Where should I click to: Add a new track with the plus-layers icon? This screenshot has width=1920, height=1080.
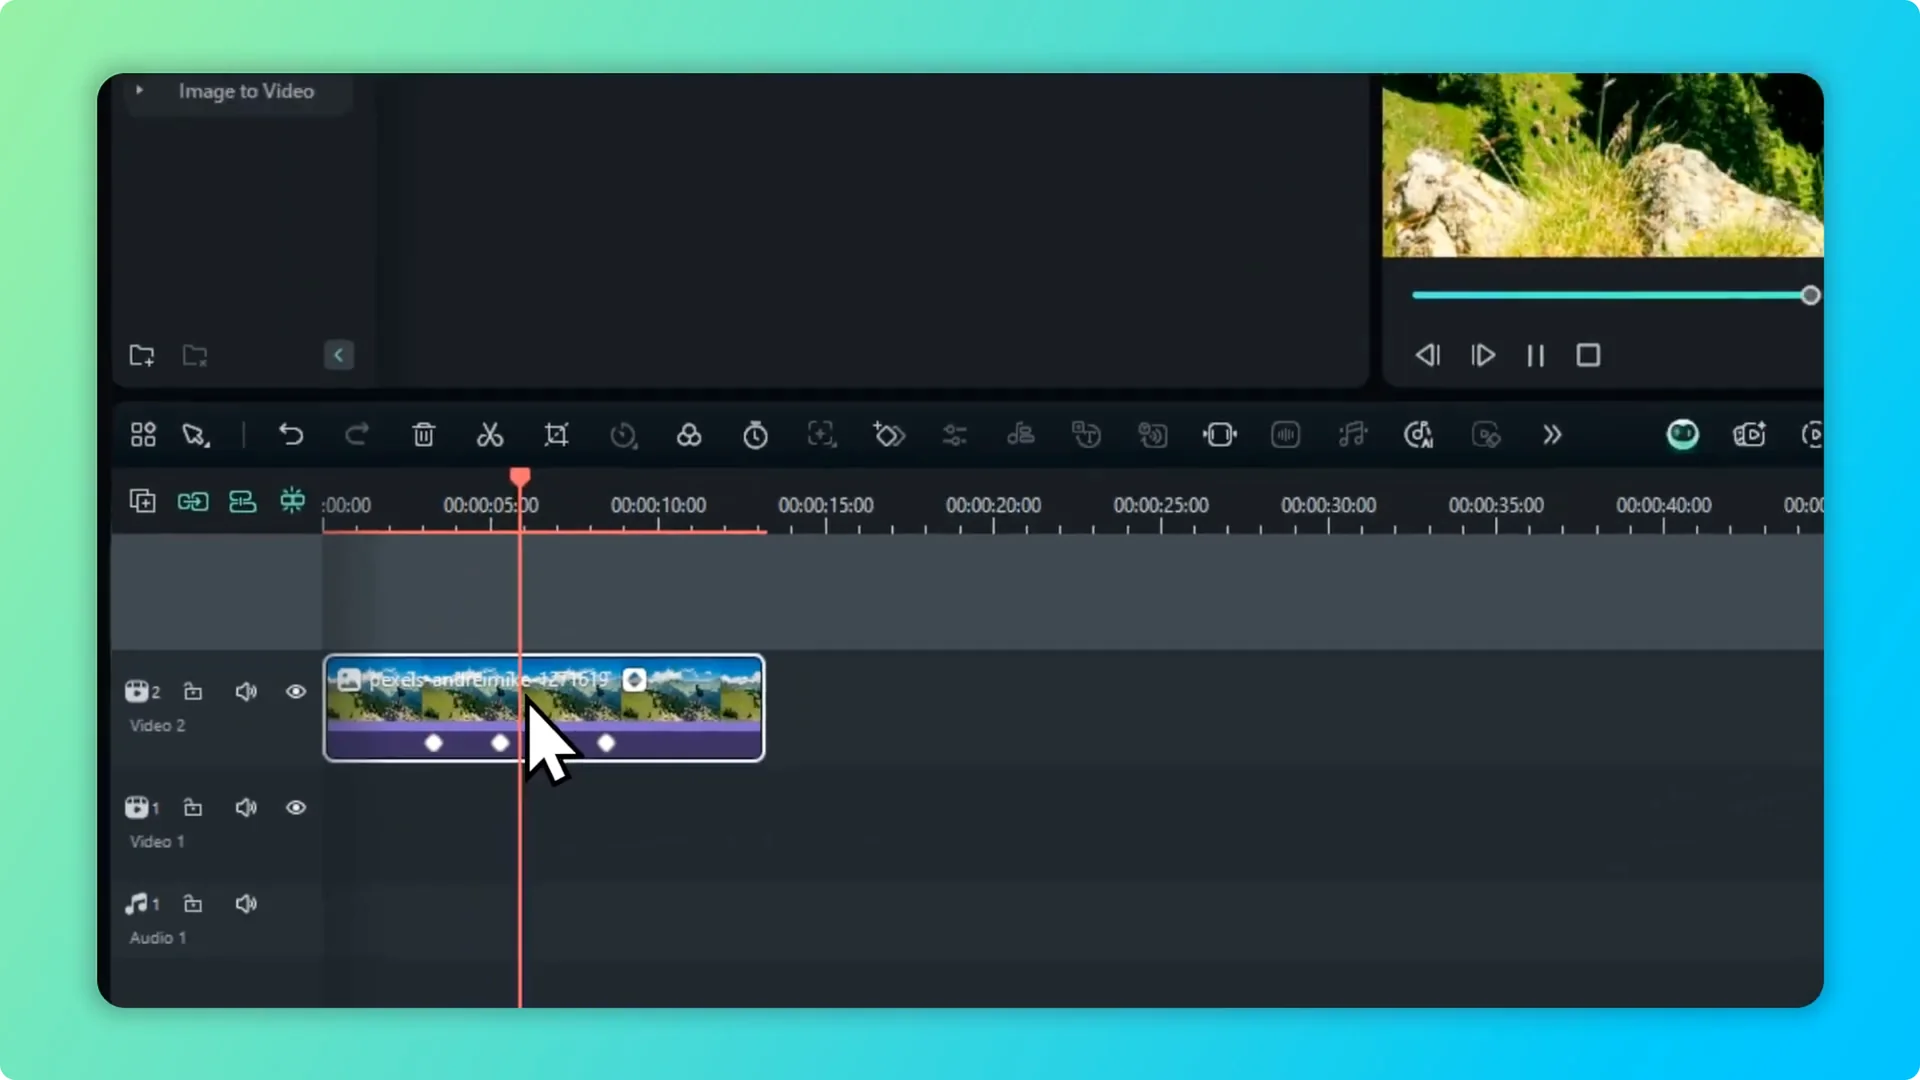[143, 501]
